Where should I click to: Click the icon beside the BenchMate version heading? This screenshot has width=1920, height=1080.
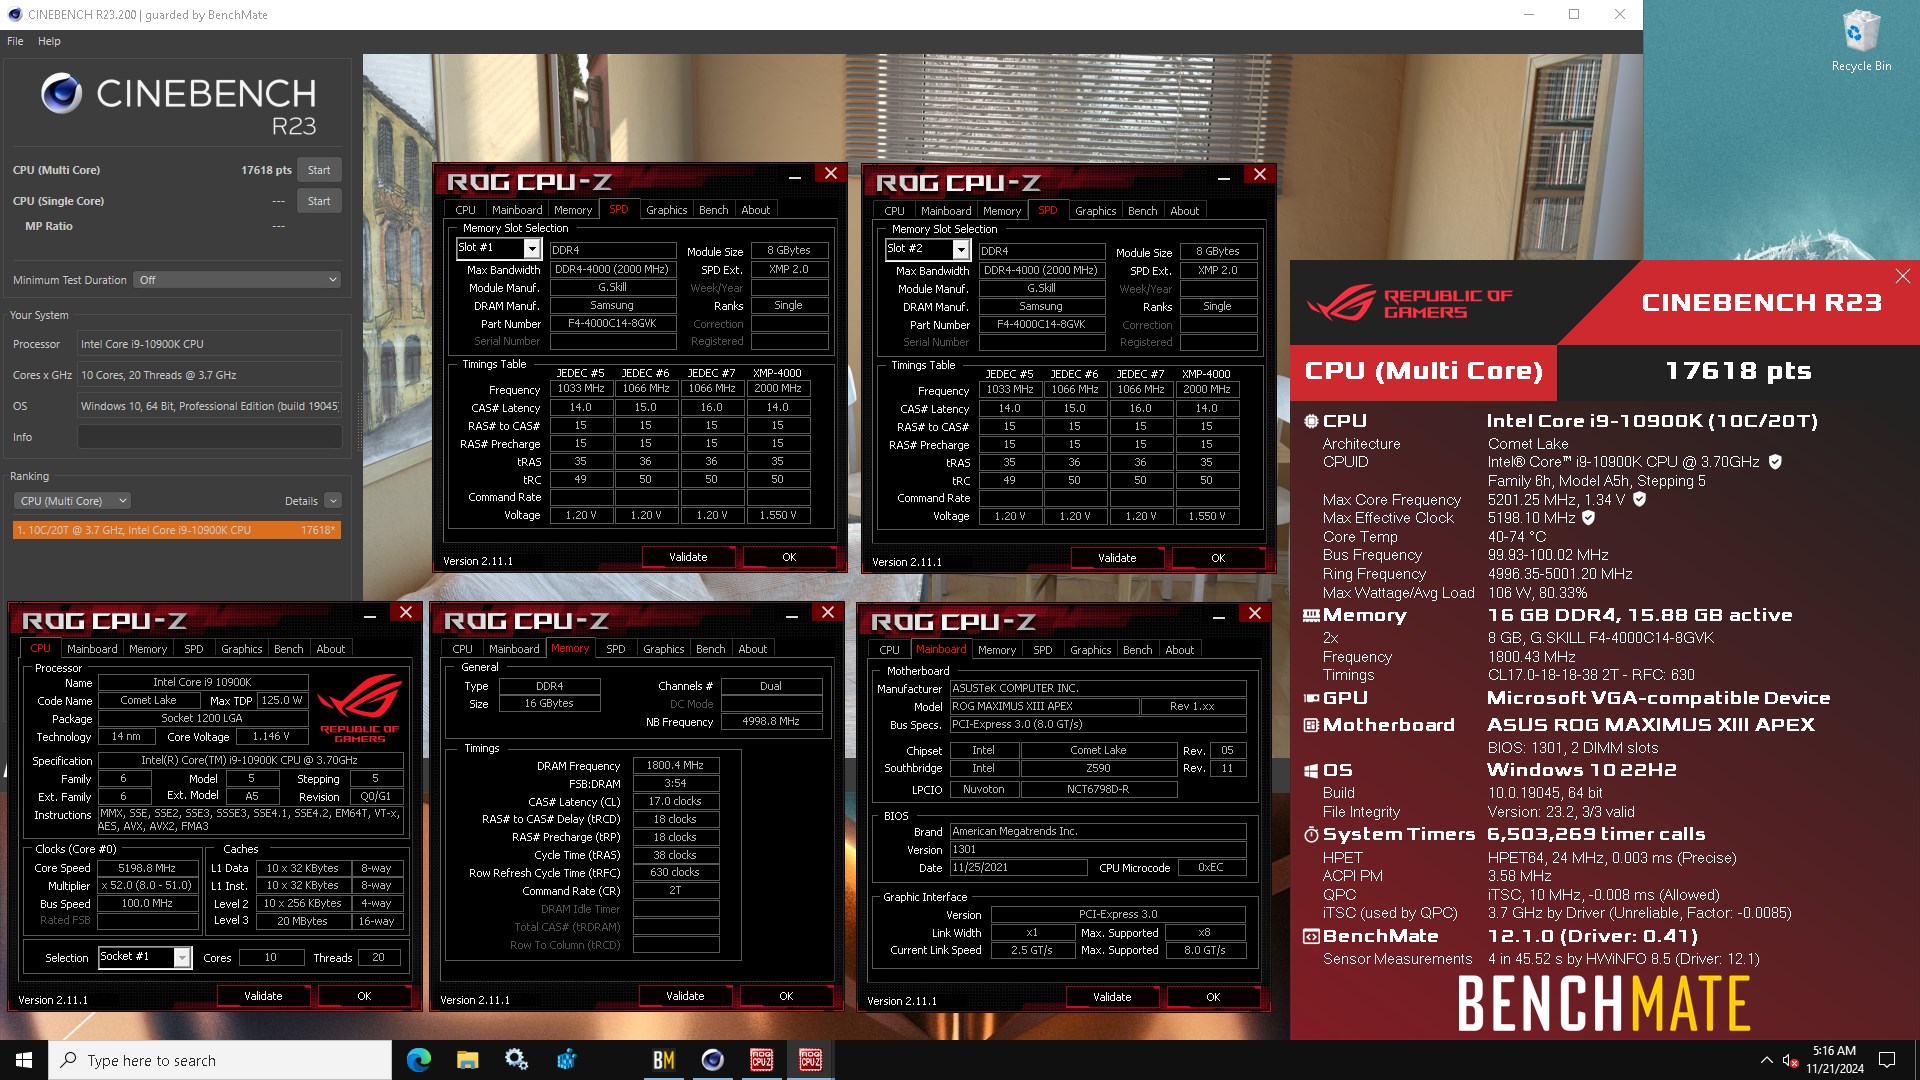click(x=1311, y=937)
